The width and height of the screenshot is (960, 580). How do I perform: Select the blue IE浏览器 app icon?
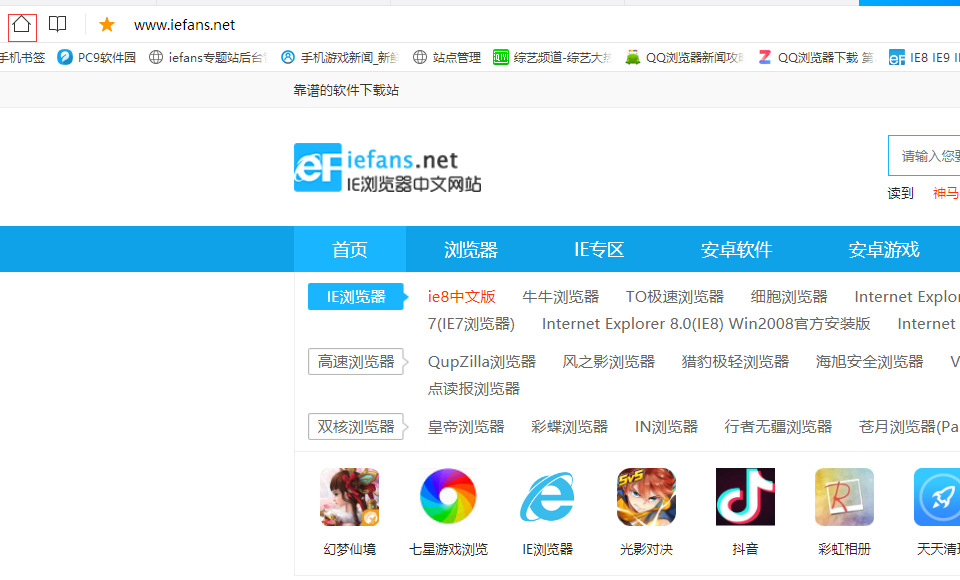coord(547,497)
